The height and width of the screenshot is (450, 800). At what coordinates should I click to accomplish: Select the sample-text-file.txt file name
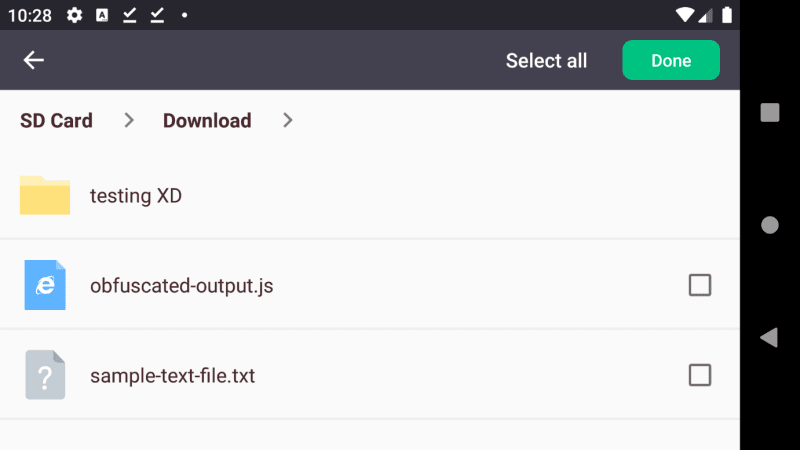point(172,376)
